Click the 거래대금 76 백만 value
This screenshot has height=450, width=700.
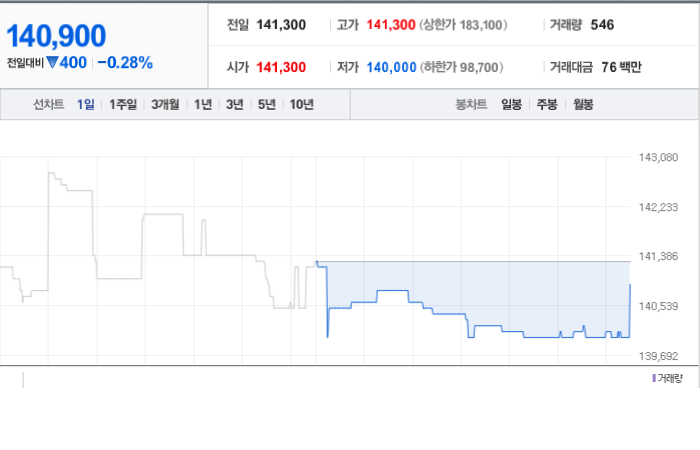point(621,67)
